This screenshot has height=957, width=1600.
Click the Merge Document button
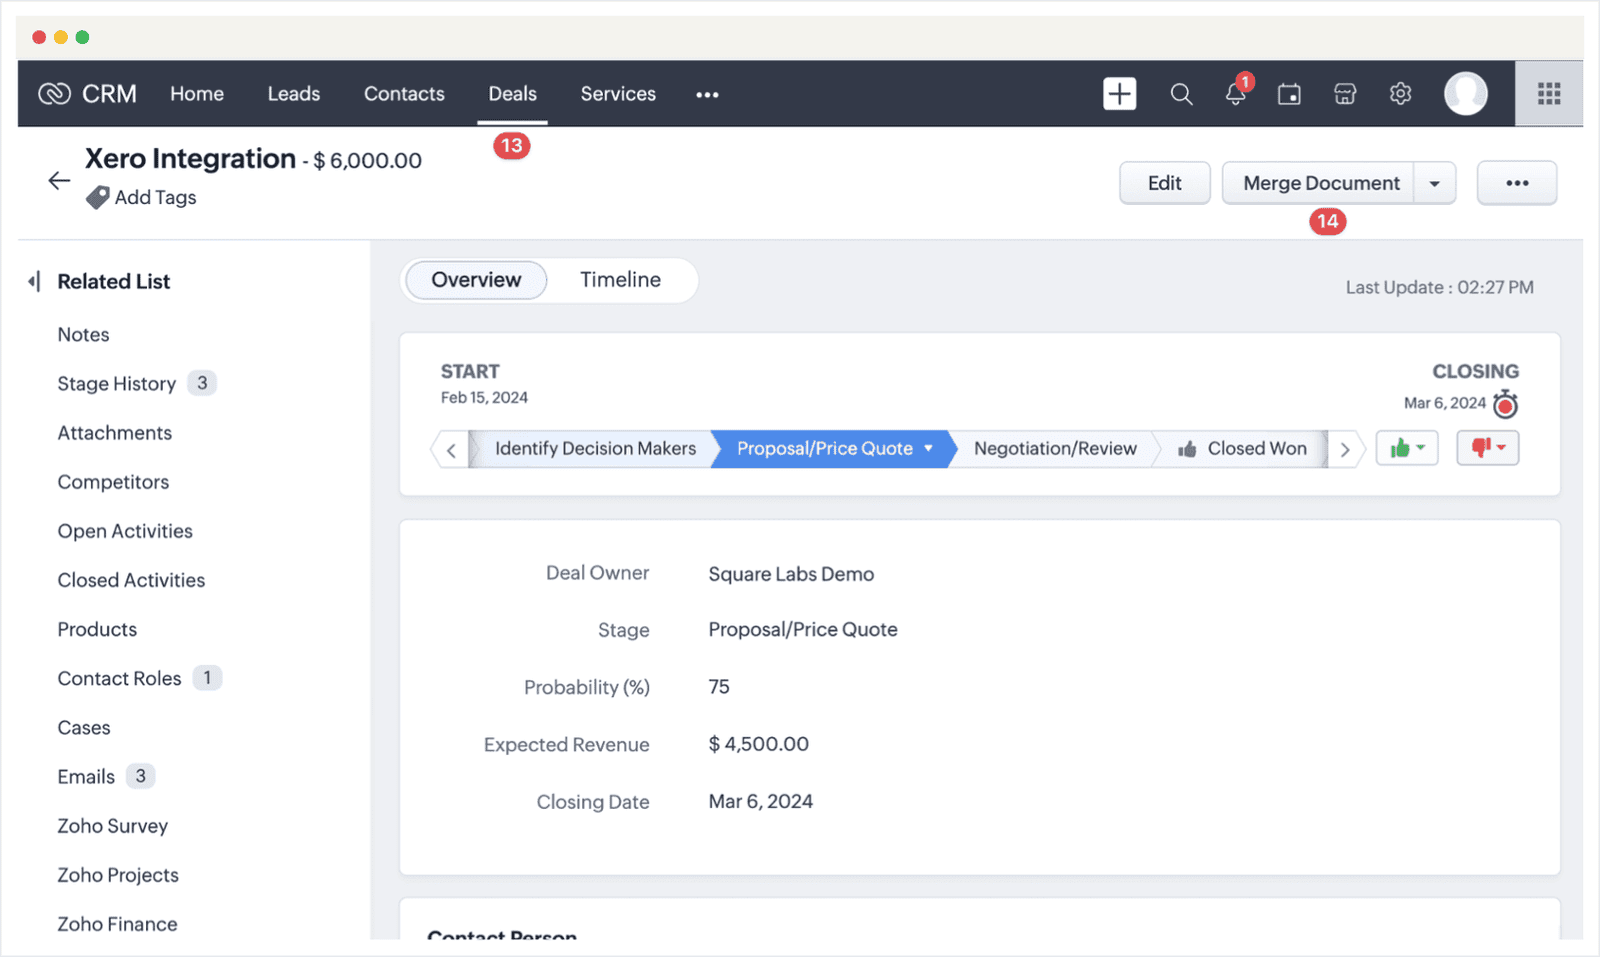pos(1320,183)
